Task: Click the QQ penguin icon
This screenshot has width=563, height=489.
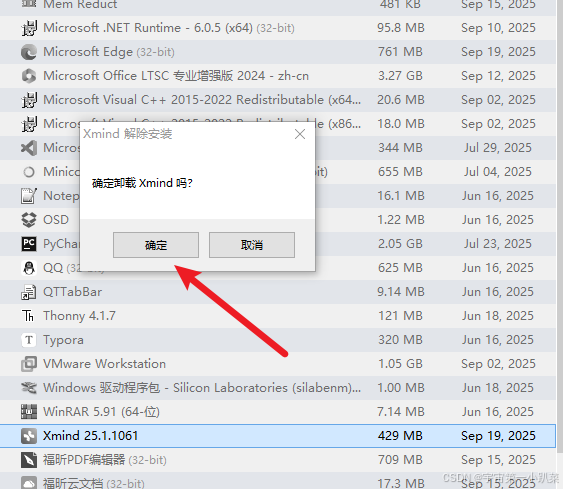Action: [x=29, y=268]
